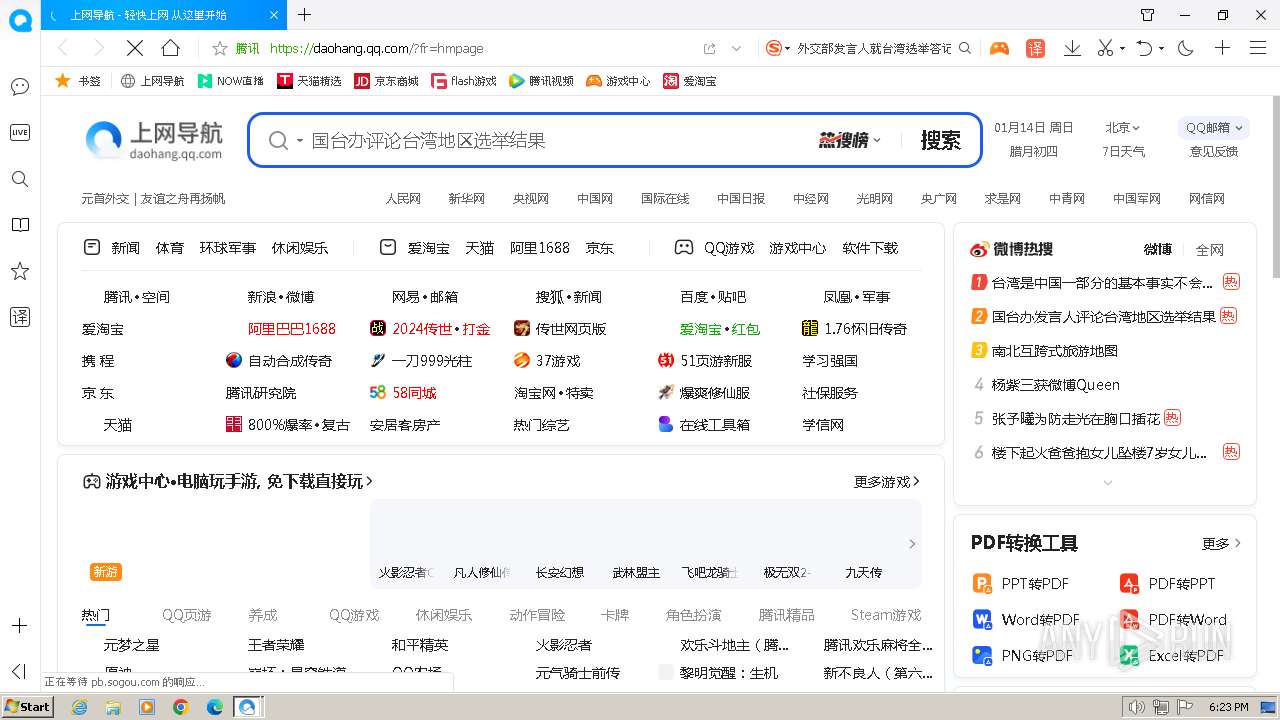Viewport: 1280px width, 720px height.
Task: Switch to the 全网 hot tab
Action: [1210, 250]
